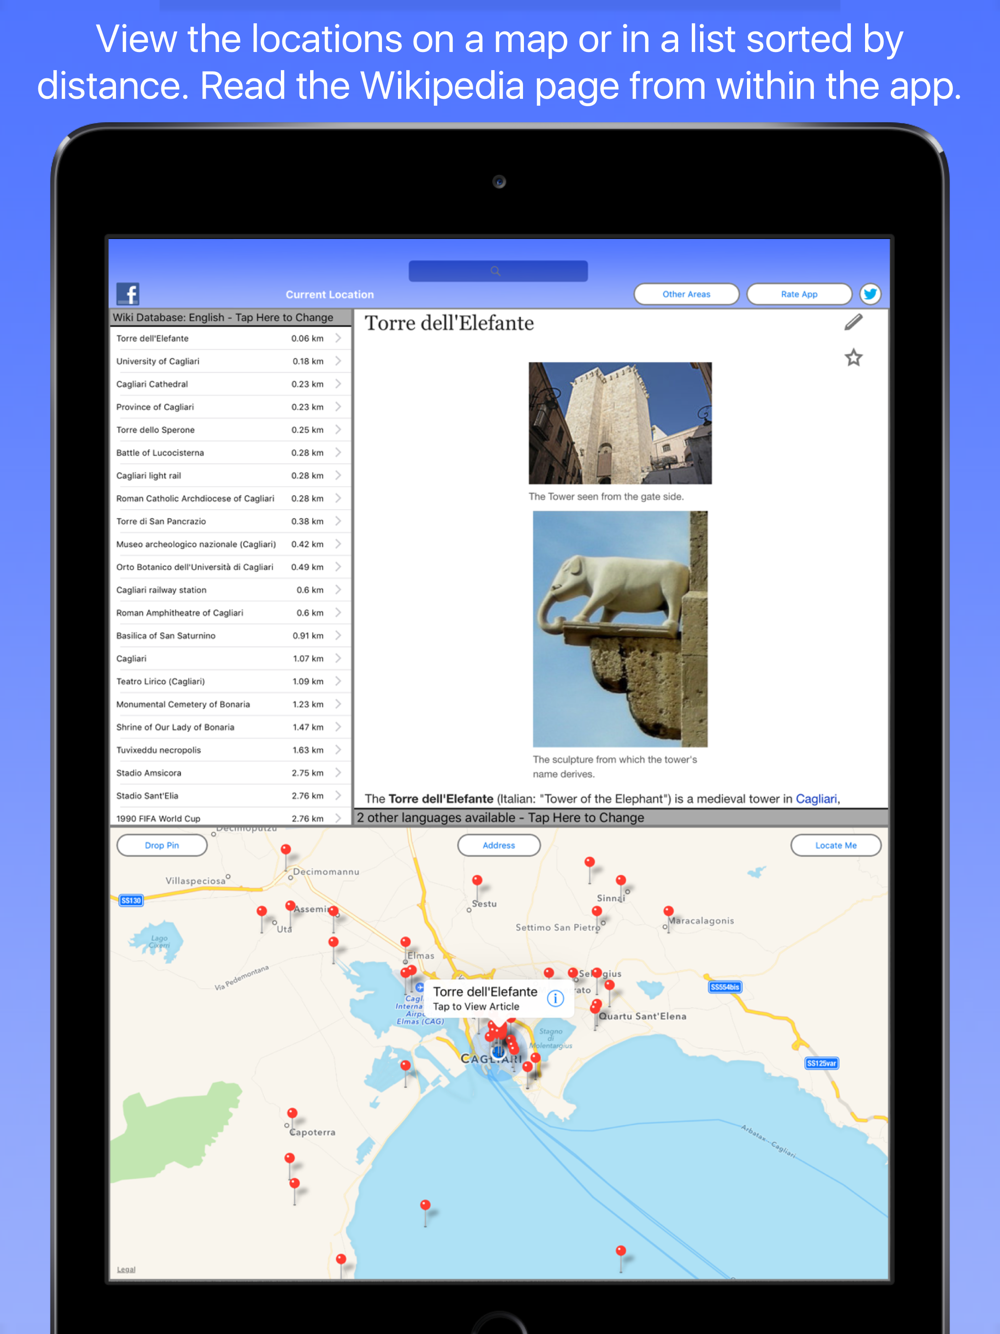The image size is (1000, 1334).
Task: Open Stadio Sant'Elia entry
Action: [x=231, y=796]
